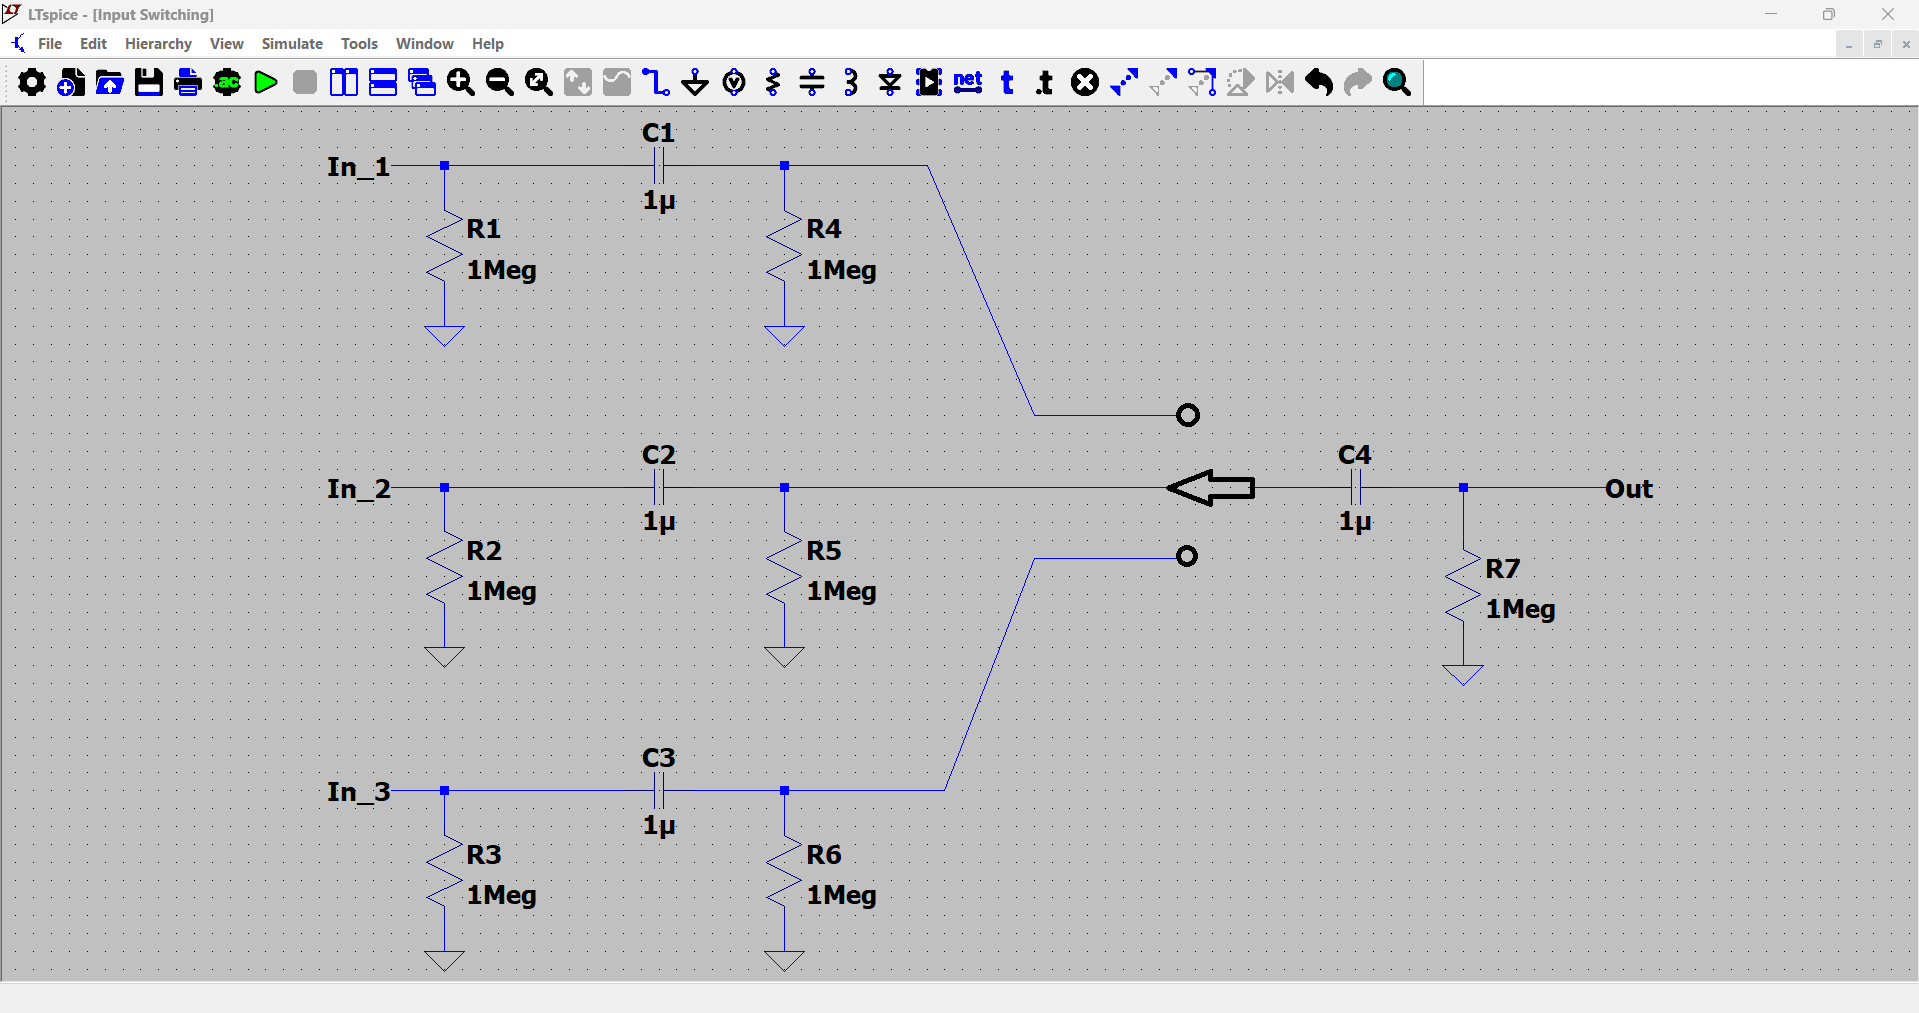Place a resistor component
The image size is (1919, 1013).
click(773, 82)
